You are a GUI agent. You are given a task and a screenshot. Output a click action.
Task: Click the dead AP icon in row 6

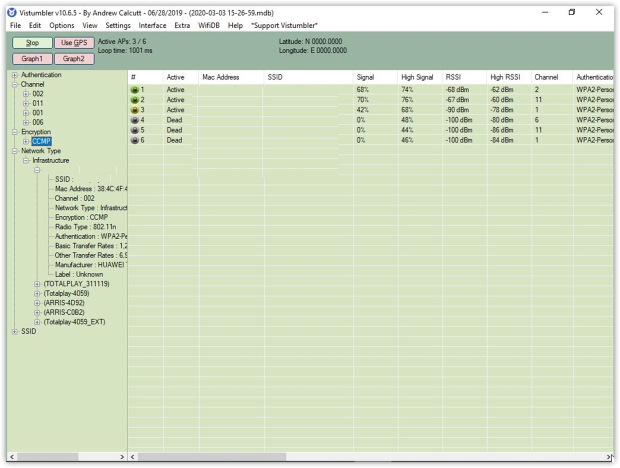point(135,140)
